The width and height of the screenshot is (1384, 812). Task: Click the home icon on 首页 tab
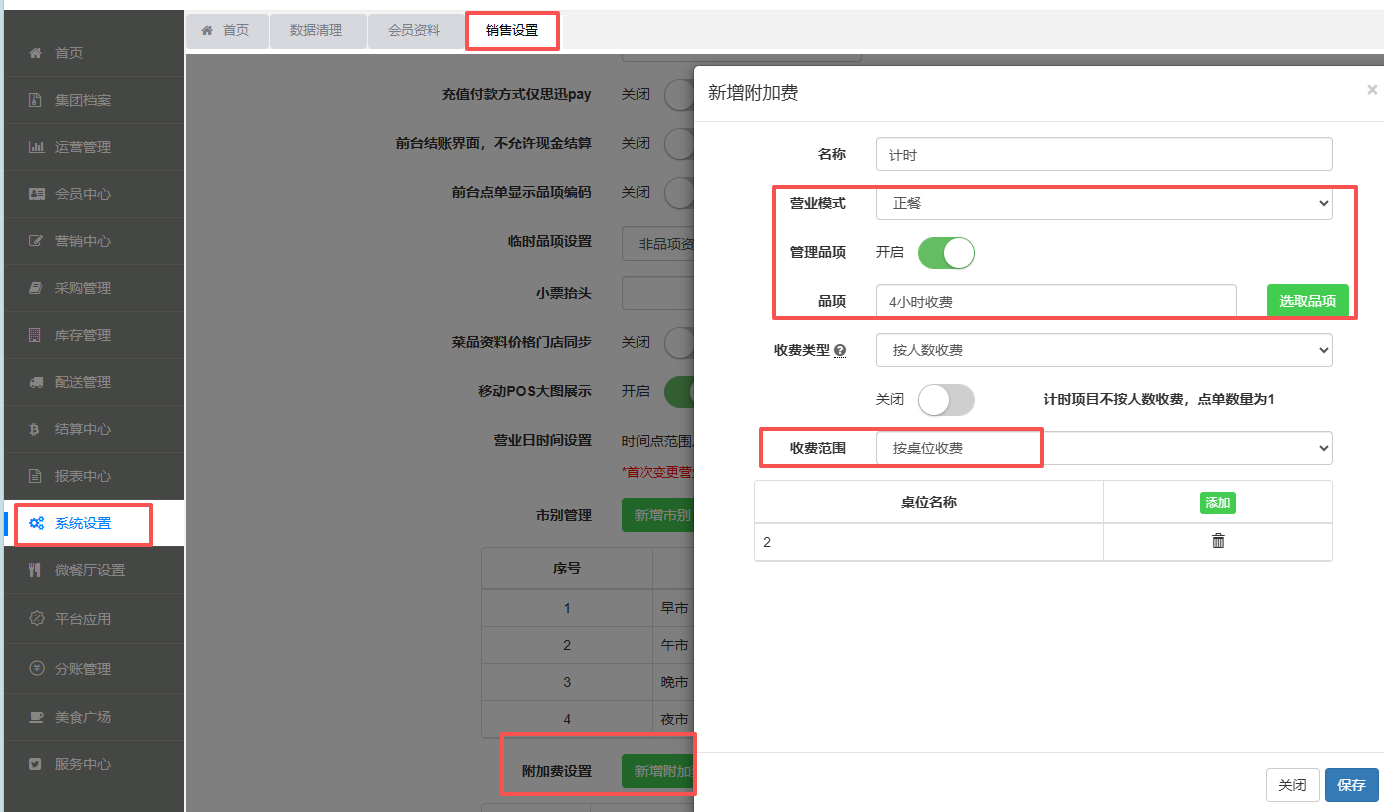tap(208, 31)
